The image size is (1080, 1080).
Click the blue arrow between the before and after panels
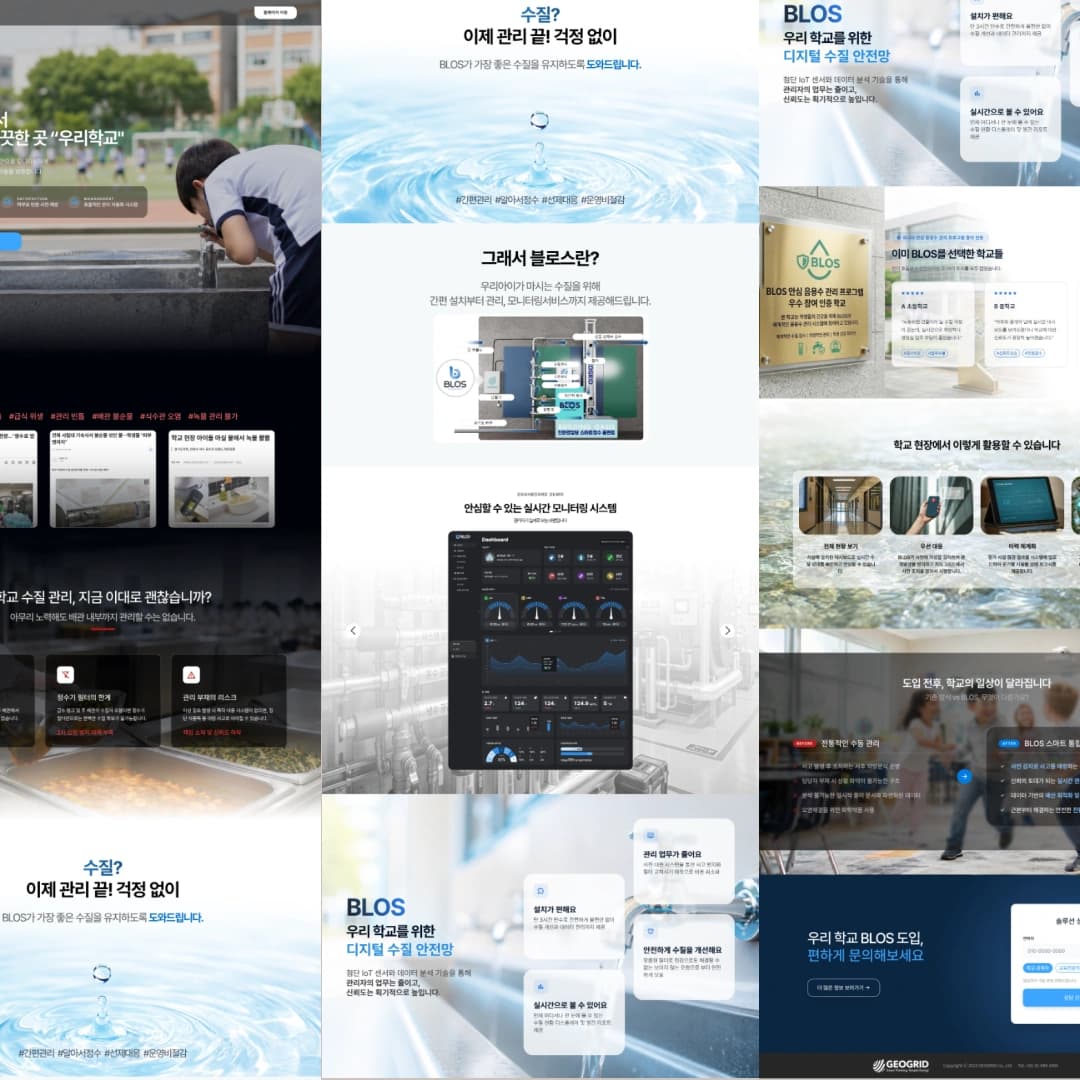pyautogui.click(x=964, y=776)
